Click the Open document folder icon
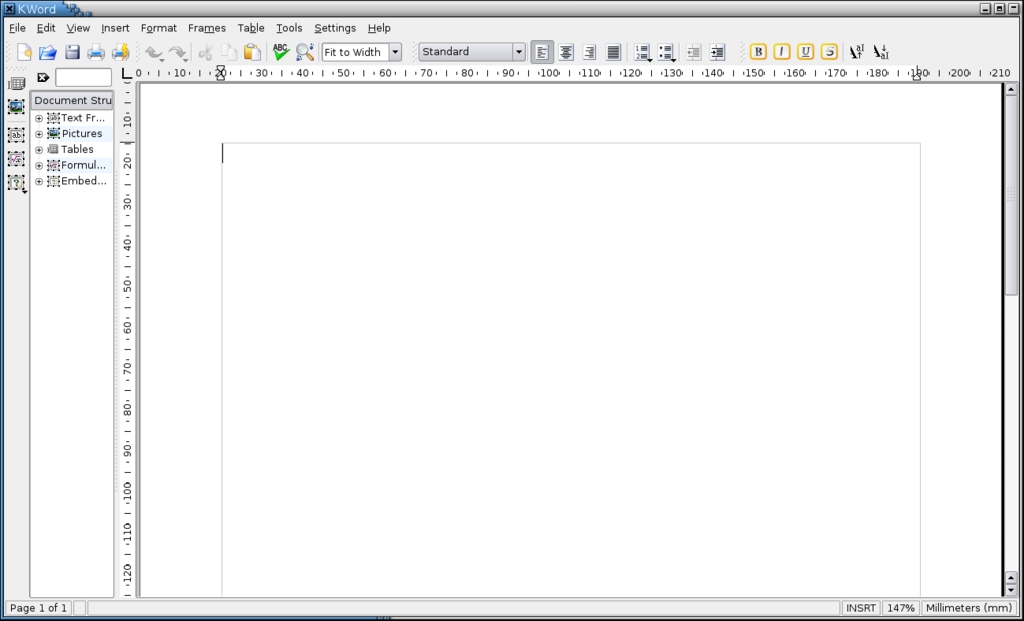 (47, 52)
